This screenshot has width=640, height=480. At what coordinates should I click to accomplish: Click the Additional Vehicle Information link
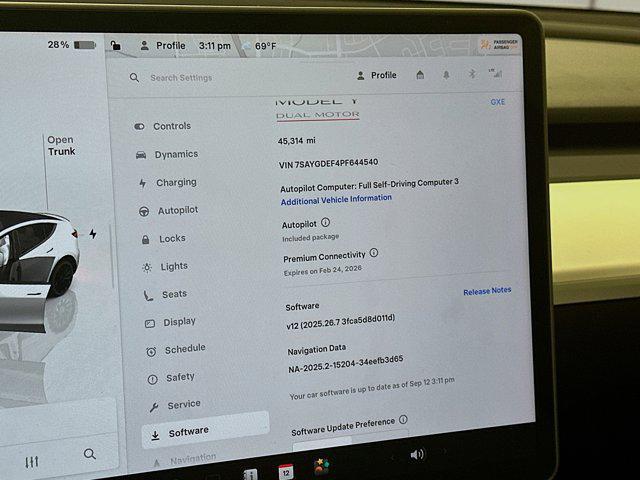(x=336, y=200)
